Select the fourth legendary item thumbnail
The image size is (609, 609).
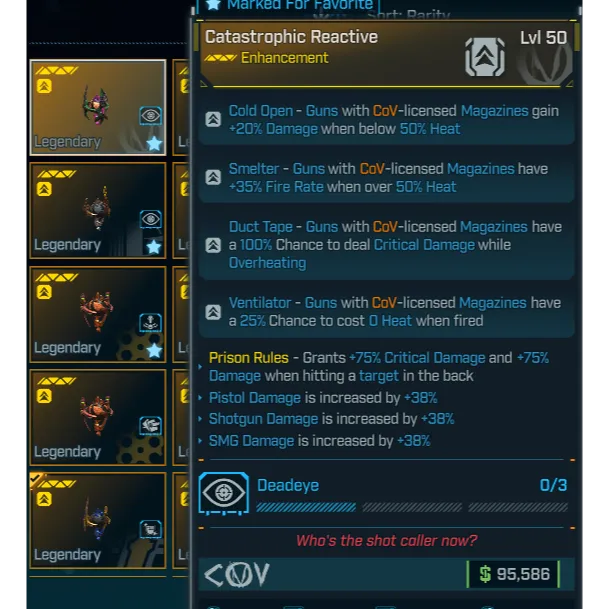(x=98, y=418)
